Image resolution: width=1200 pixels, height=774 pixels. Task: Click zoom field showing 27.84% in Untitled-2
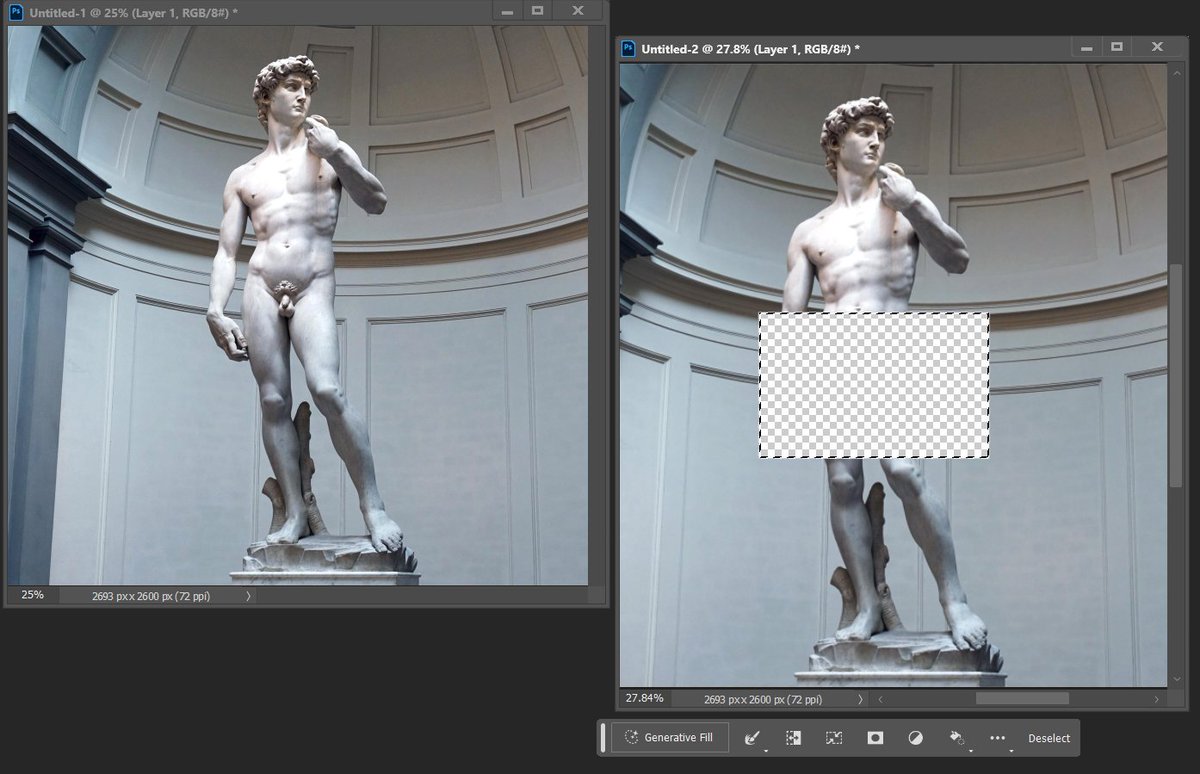pos(645,698)
